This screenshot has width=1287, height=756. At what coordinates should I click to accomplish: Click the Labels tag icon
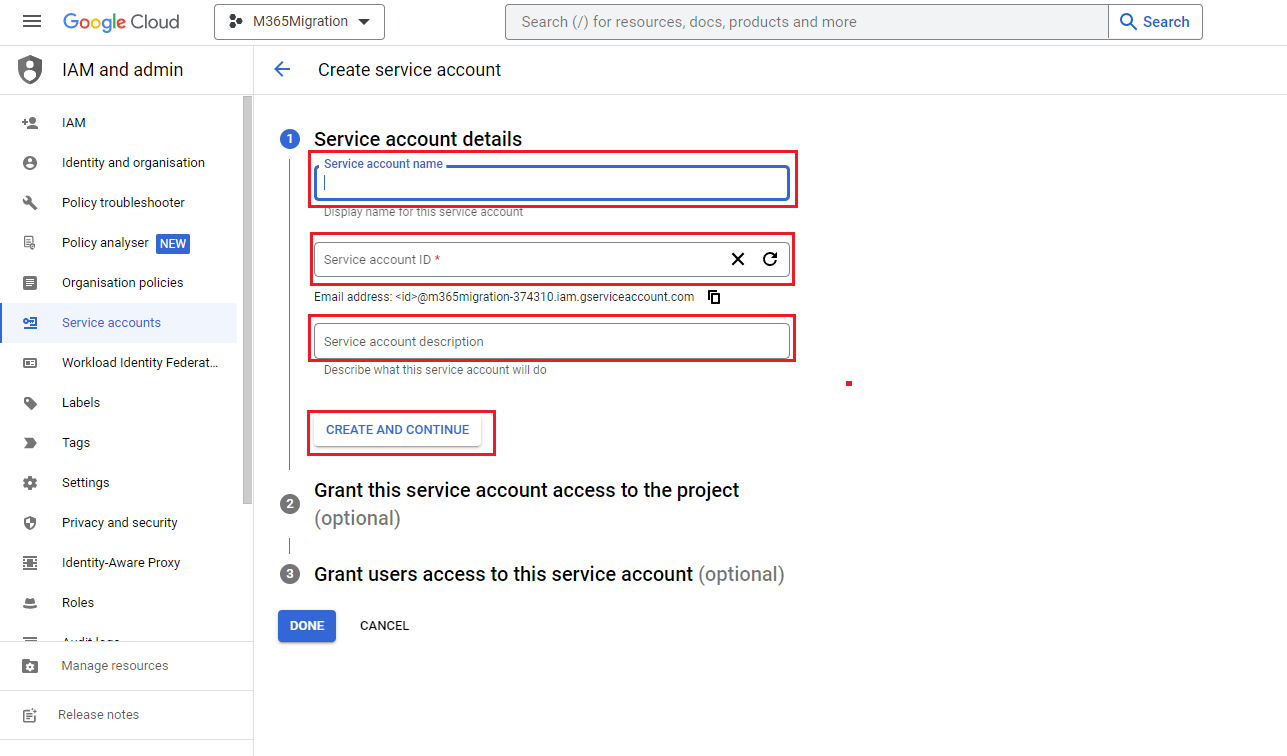(x=30, y=403)
